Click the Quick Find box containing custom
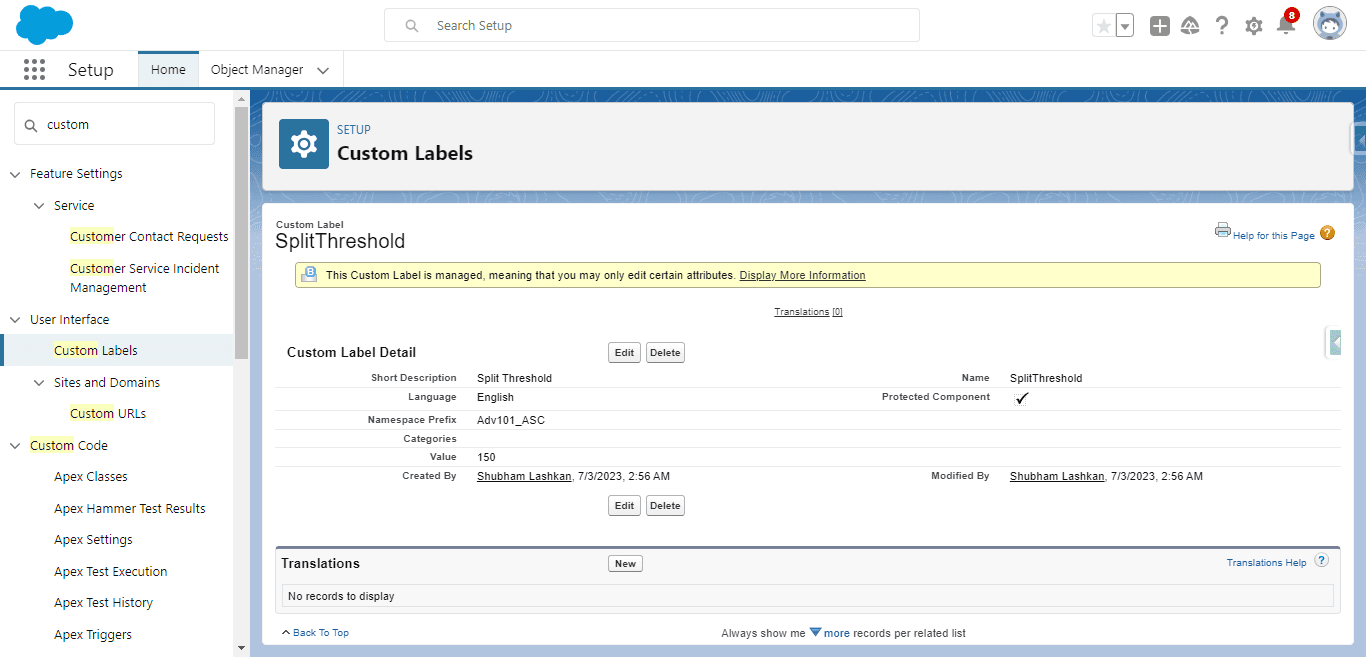 [114, 124]
